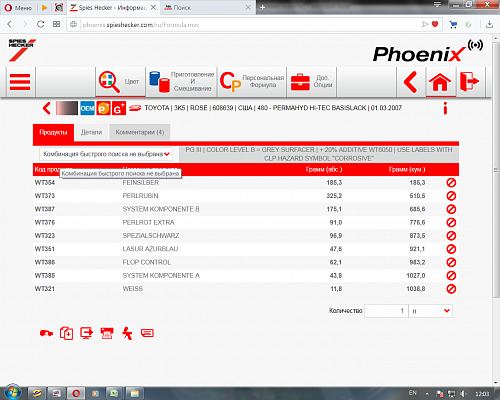Click the copy formula plus icon

point(66,333)
